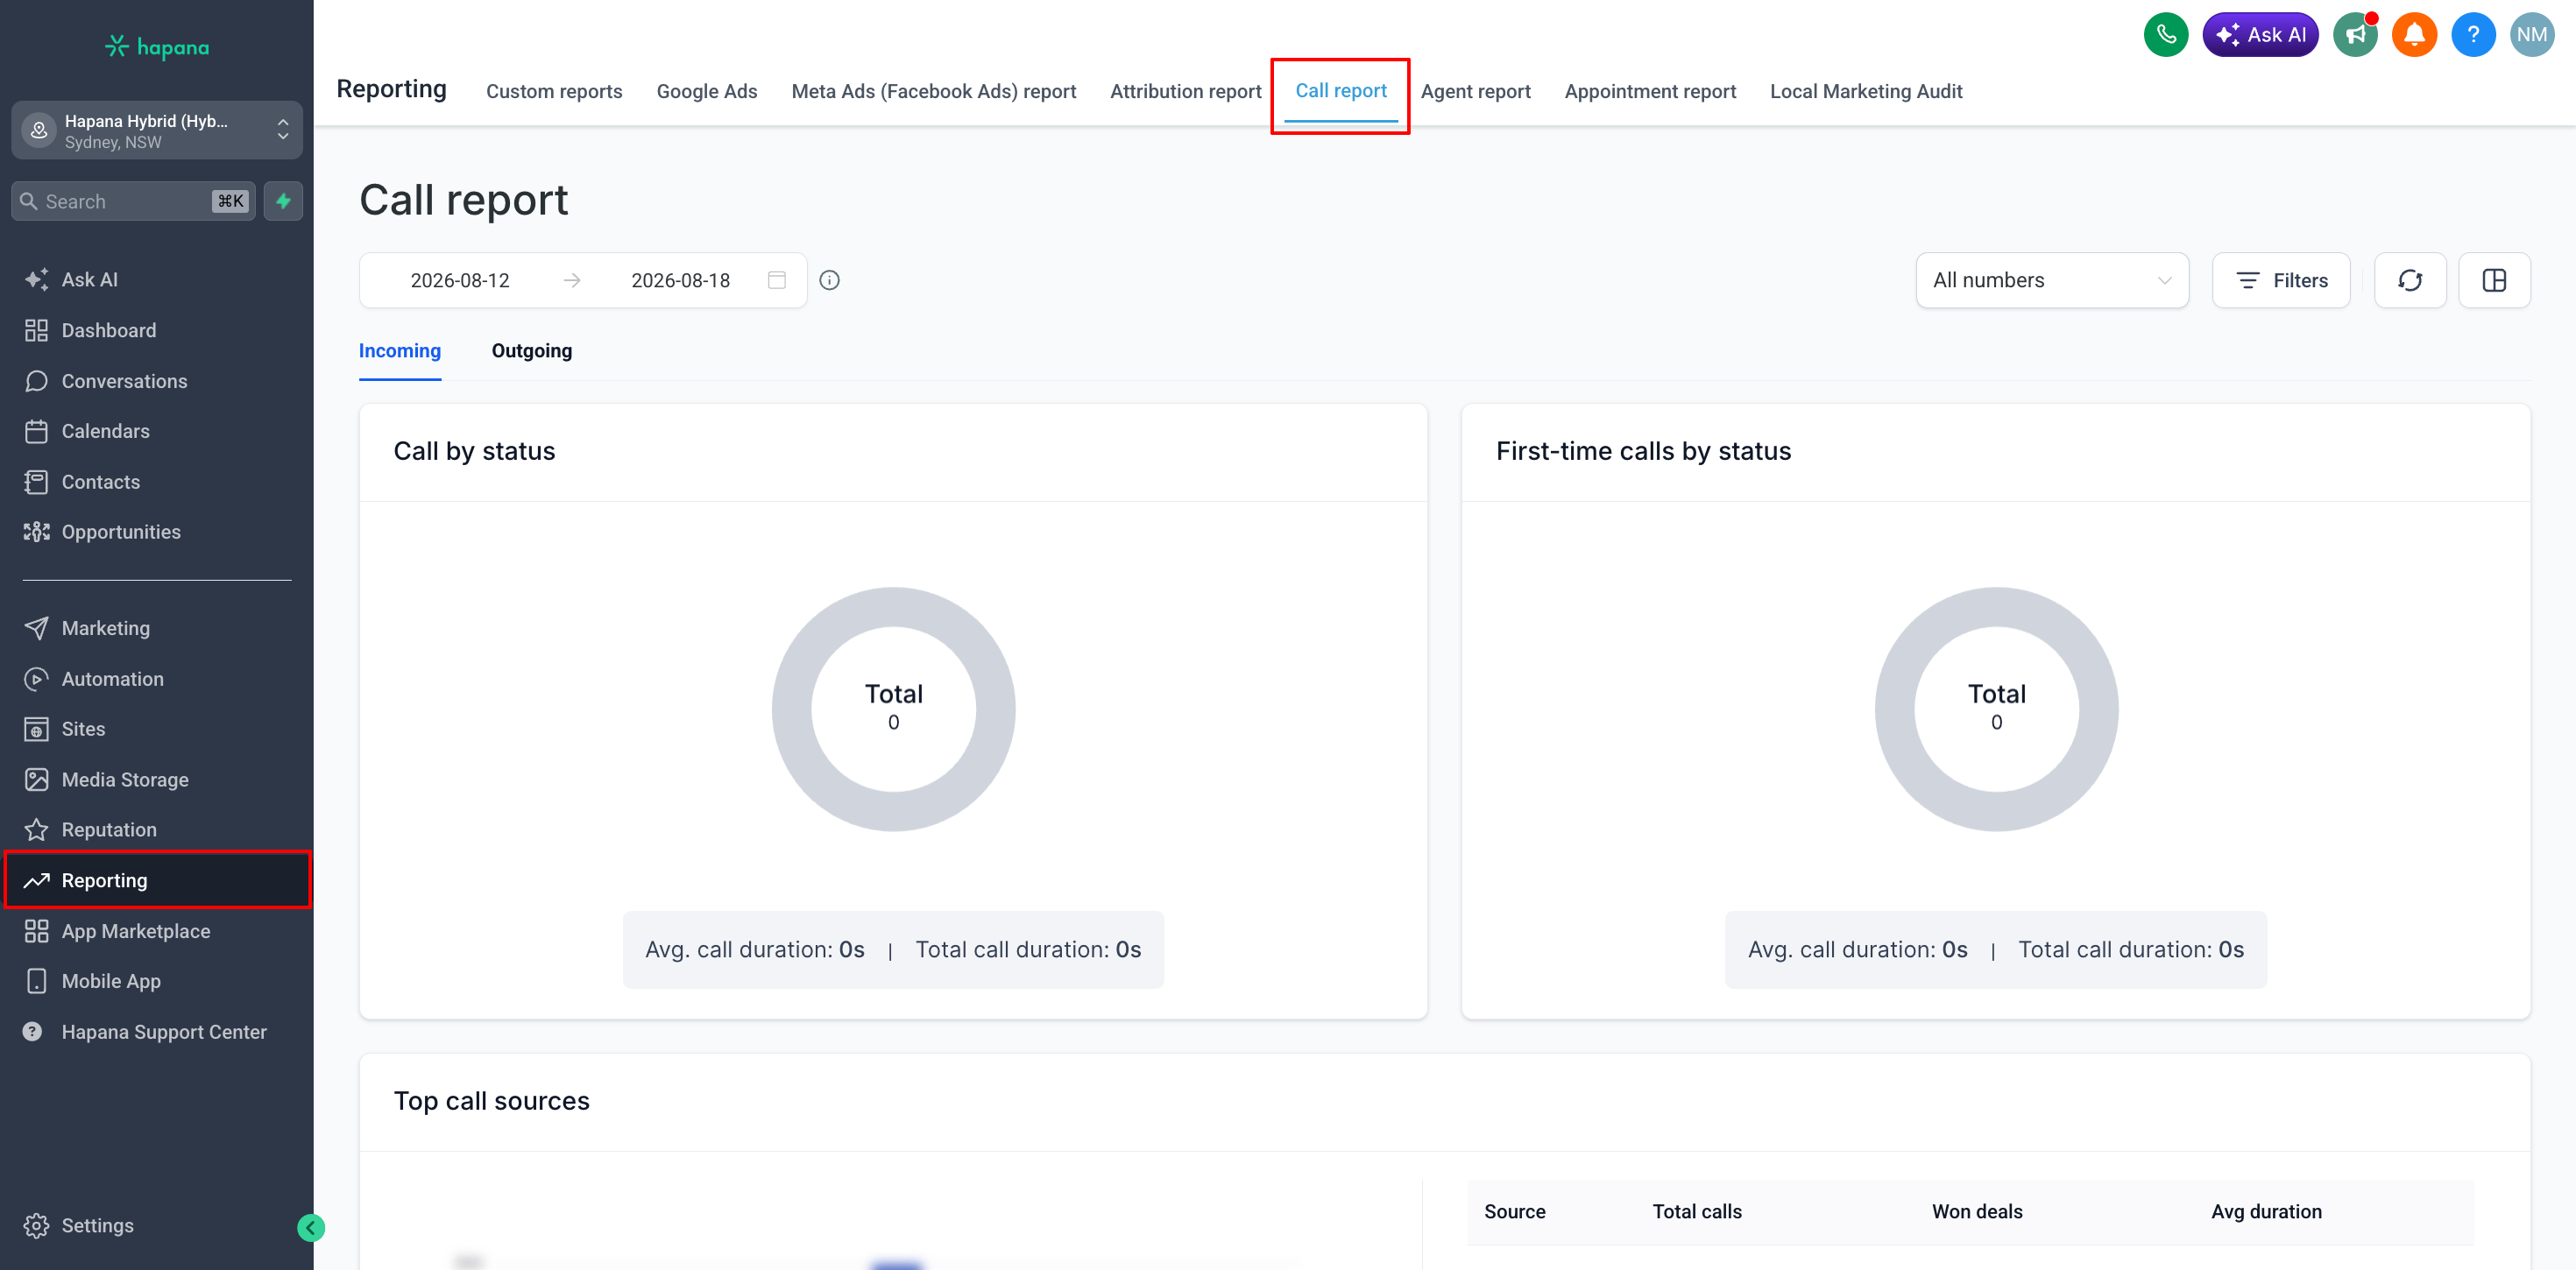The image size is (2576, 1270).
Task: Open the orange notifications bell
Action: click(x=2415, y=35)
